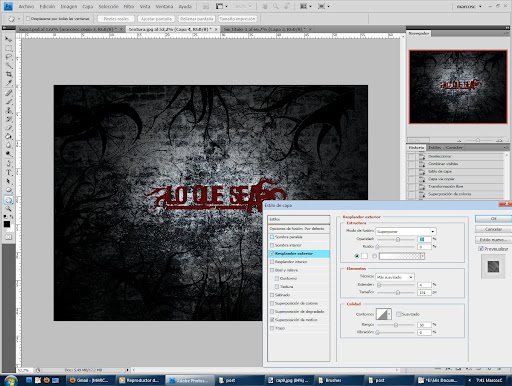Toggle the Previsualizar checkbox
Image resolution: width=512 pixels, height=386 pixels.
tap(481, 249)
